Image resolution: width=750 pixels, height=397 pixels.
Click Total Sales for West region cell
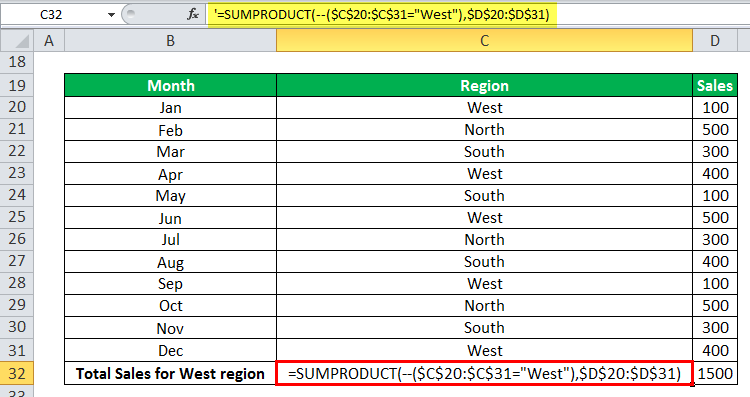170,373
